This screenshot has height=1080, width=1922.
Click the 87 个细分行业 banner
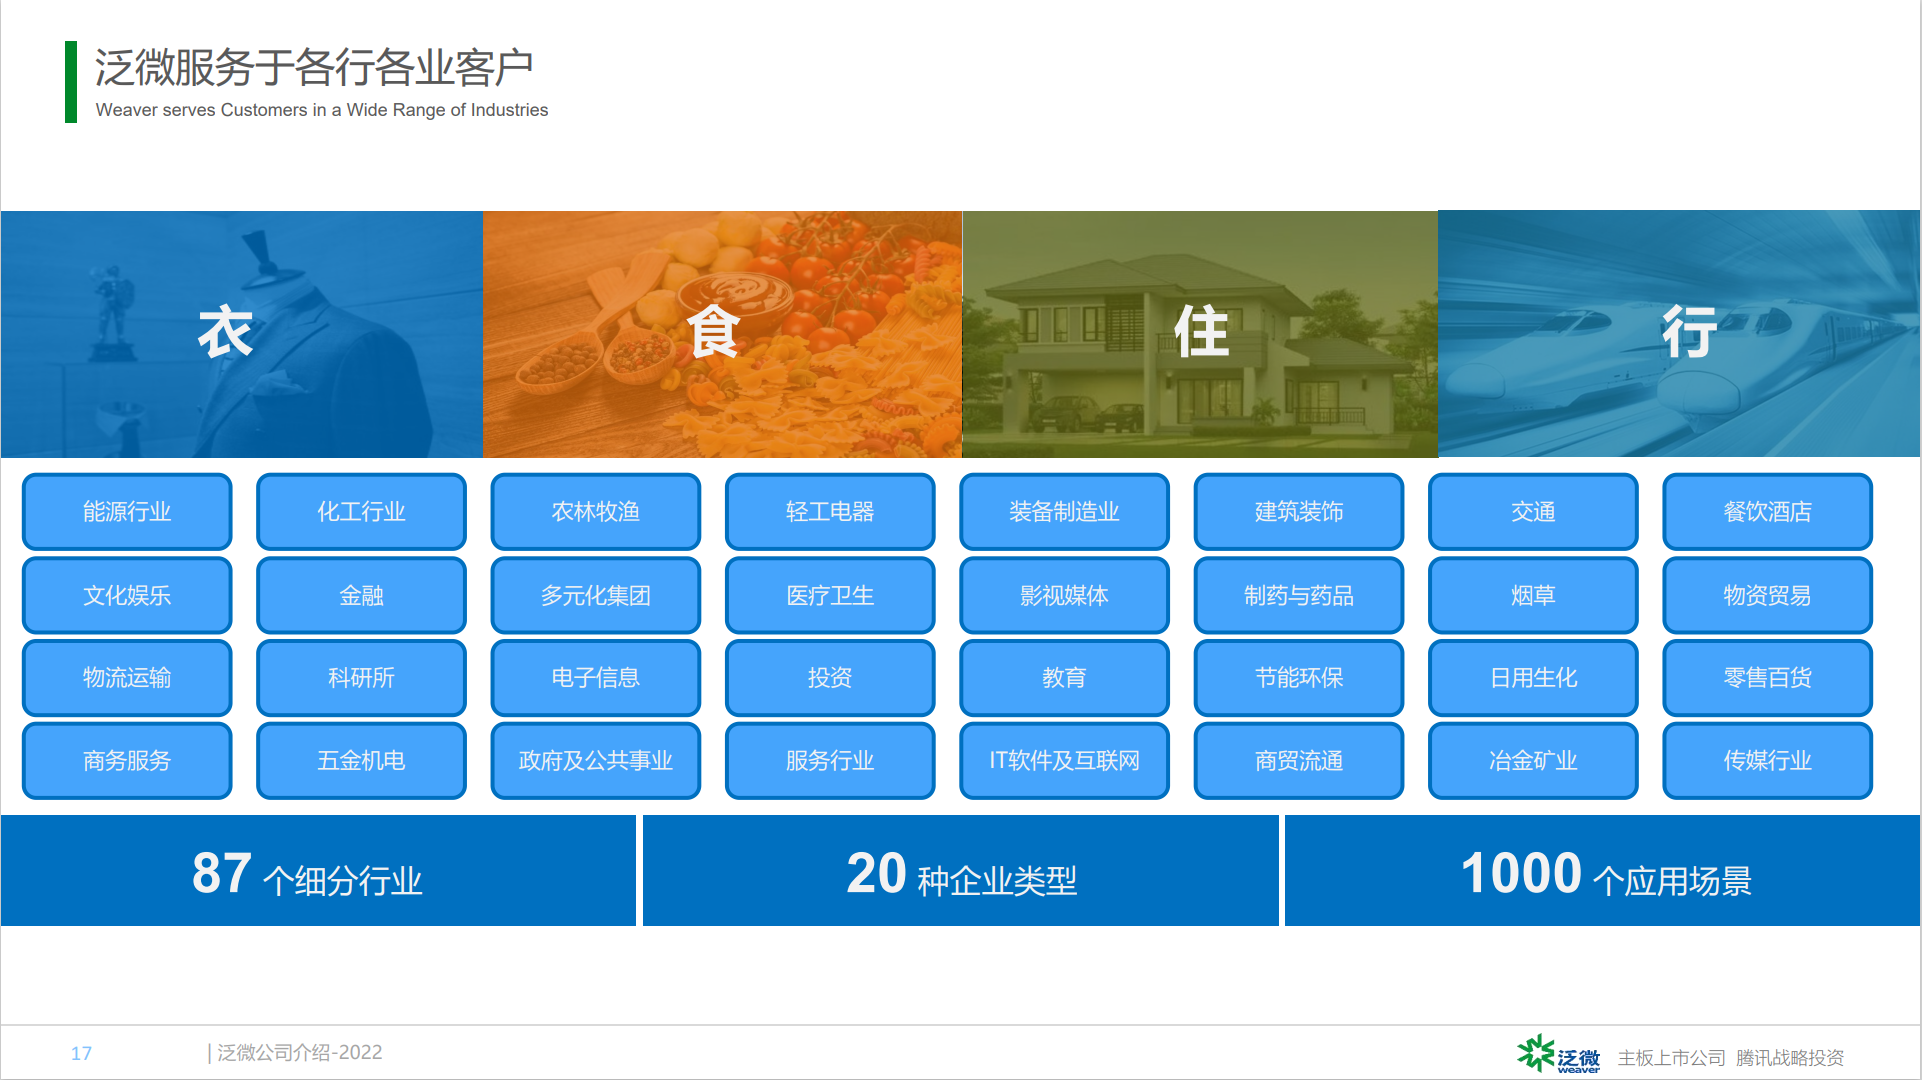pyautogui.click(x=318, y=871)
